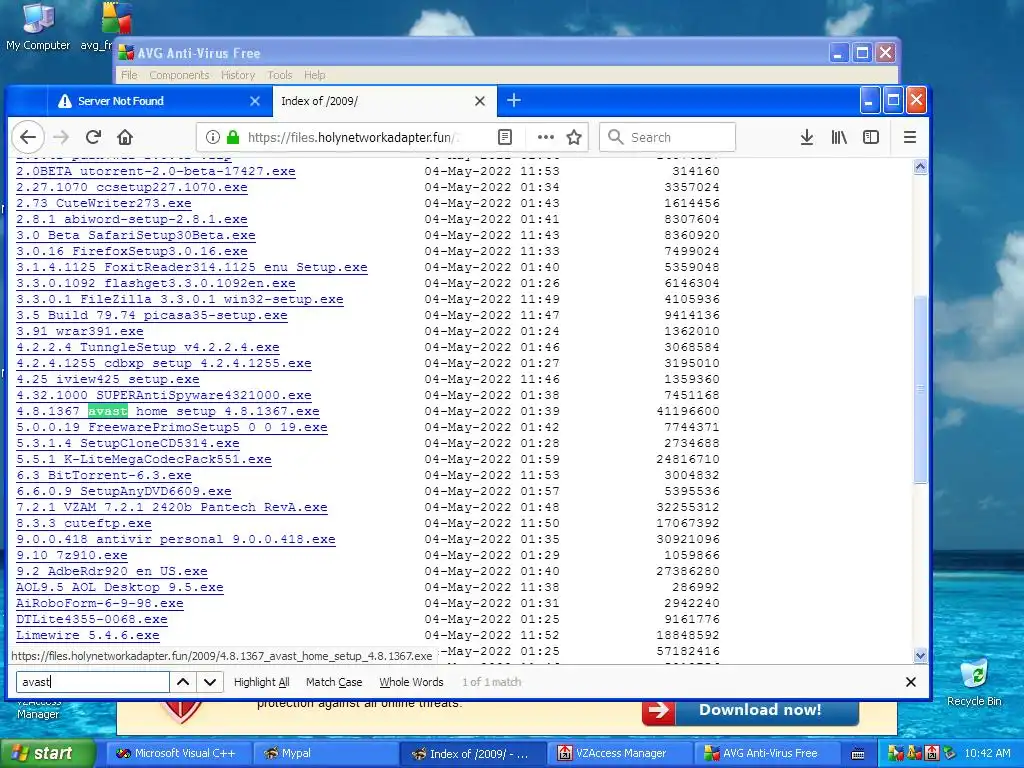The height and width of the screenshot is (768, 1024).
Task: Open FirefoxSetup3.0.16.exe link
Action: click(131, 251)
